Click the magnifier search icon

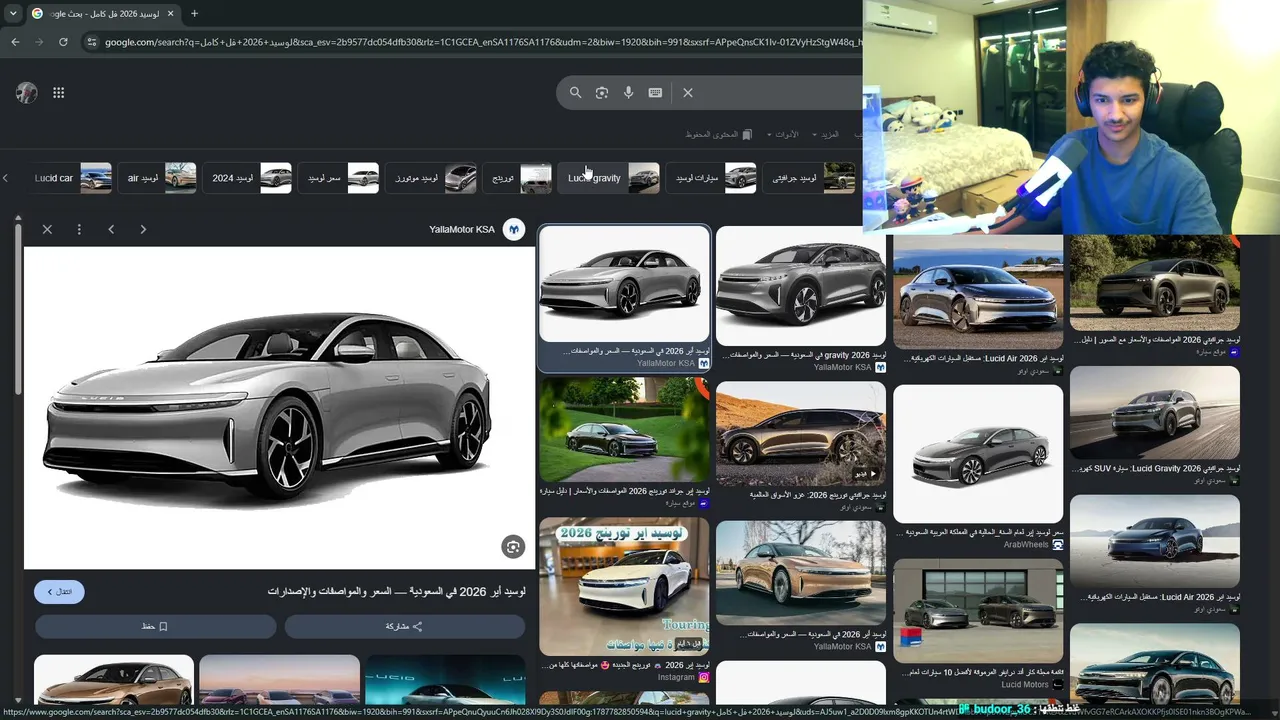click(575, 93)
